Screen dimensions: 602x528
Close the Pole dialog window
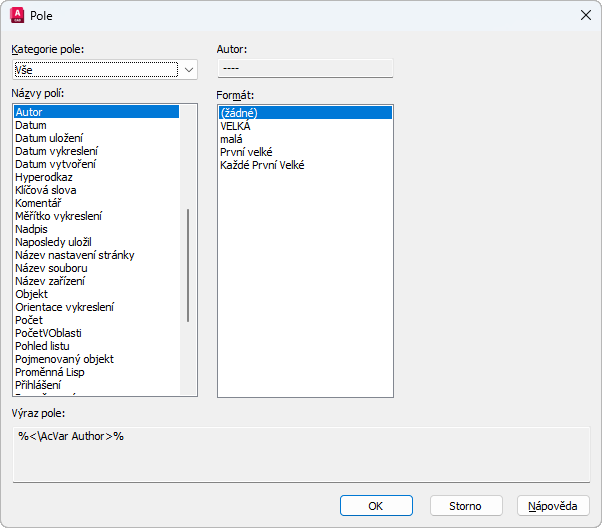[x=585, y=16]
